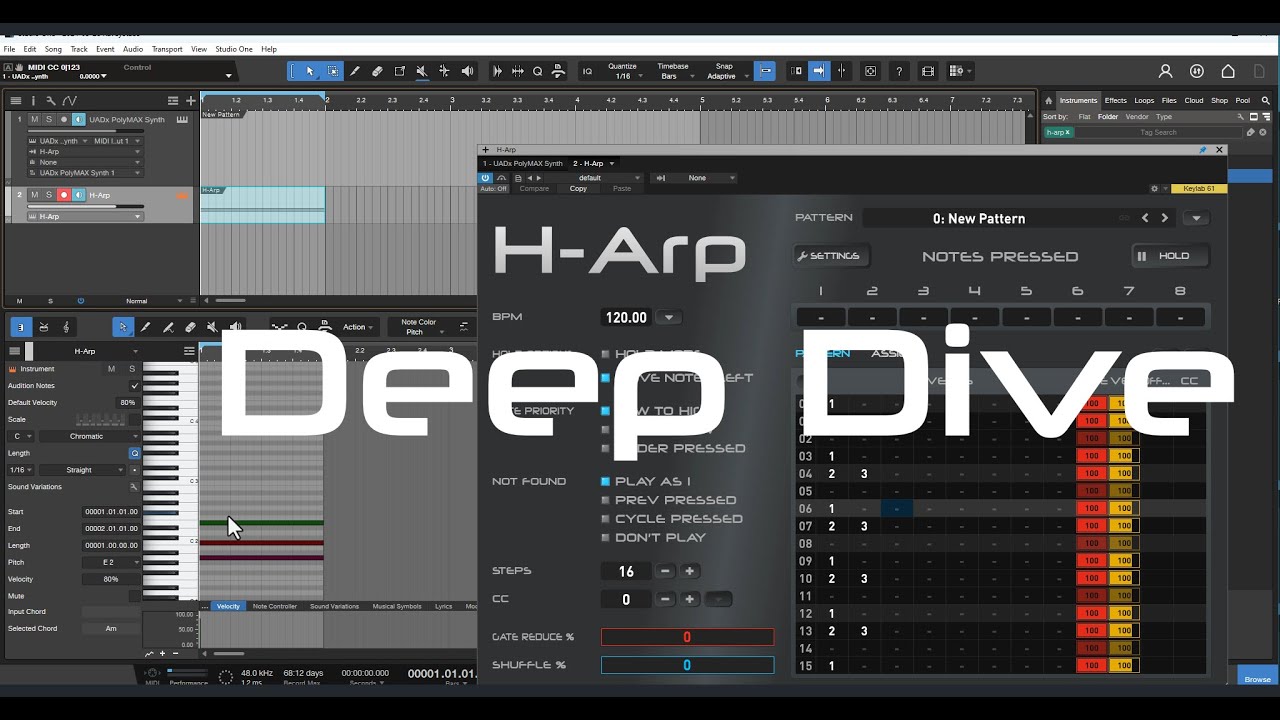Select the PREV PRESSED option
Viewport: 1280px width, 720px height.
[668, 500]
